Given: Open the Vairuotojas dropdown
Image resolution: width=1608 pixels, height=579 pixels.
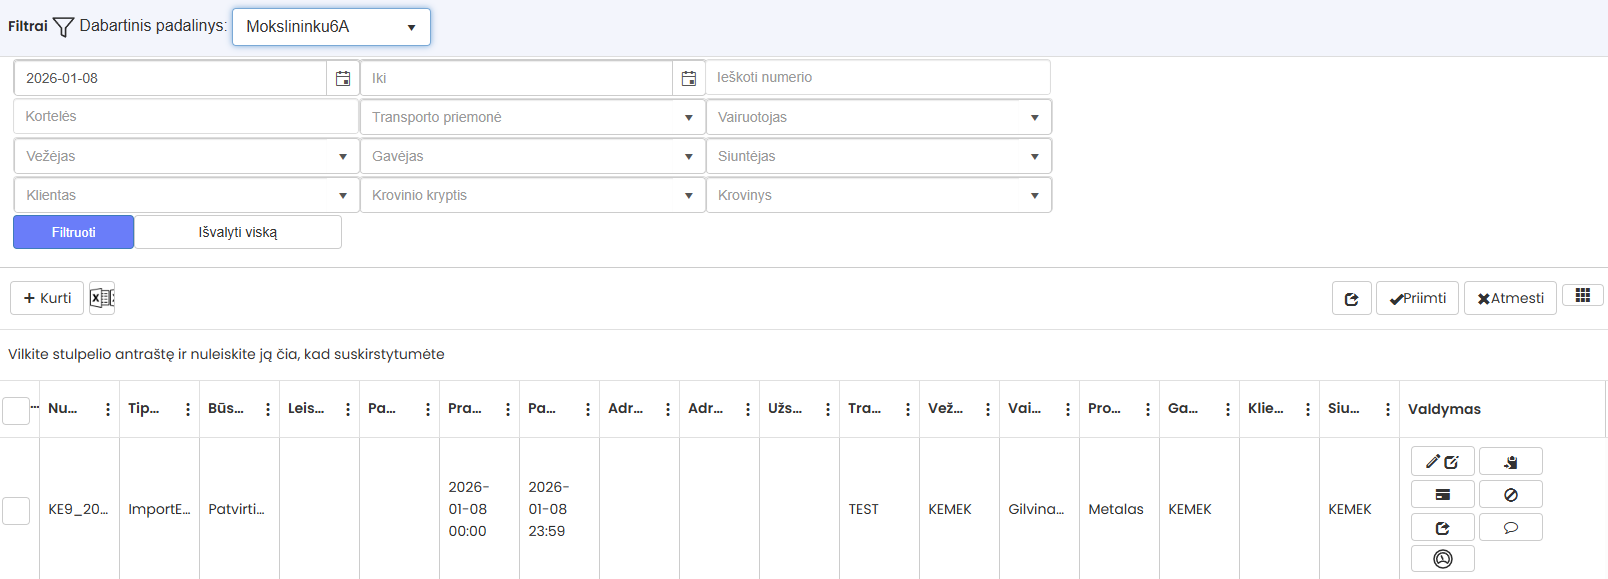Looking at the screenshot, I should pyautogui.click(x=878, y=117).
